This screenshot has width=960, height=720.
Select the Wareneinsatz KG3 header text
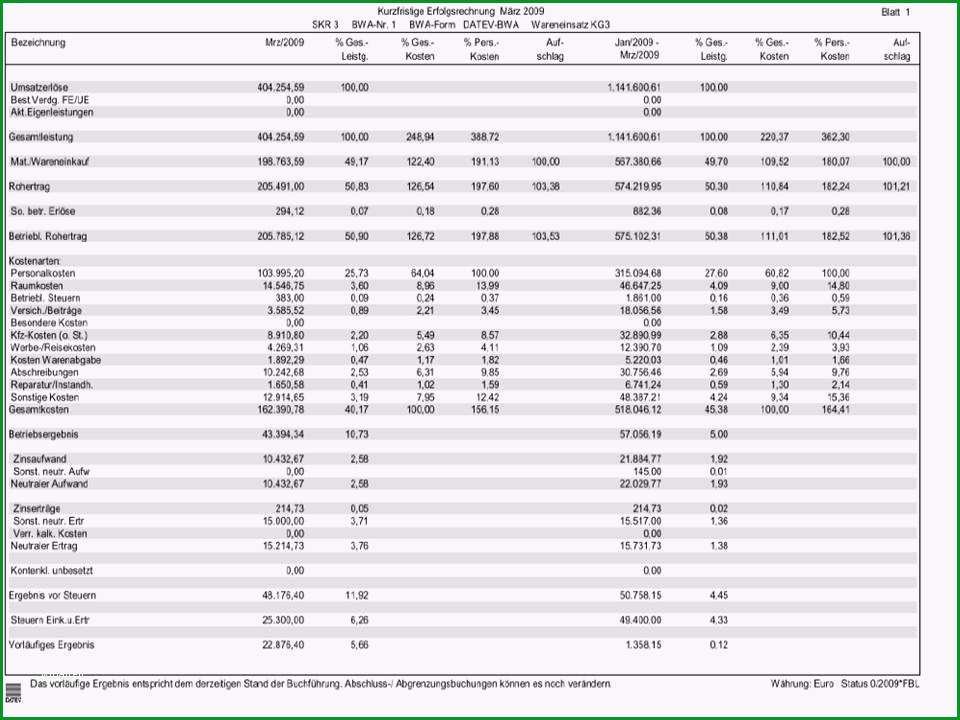coord(571,25)
